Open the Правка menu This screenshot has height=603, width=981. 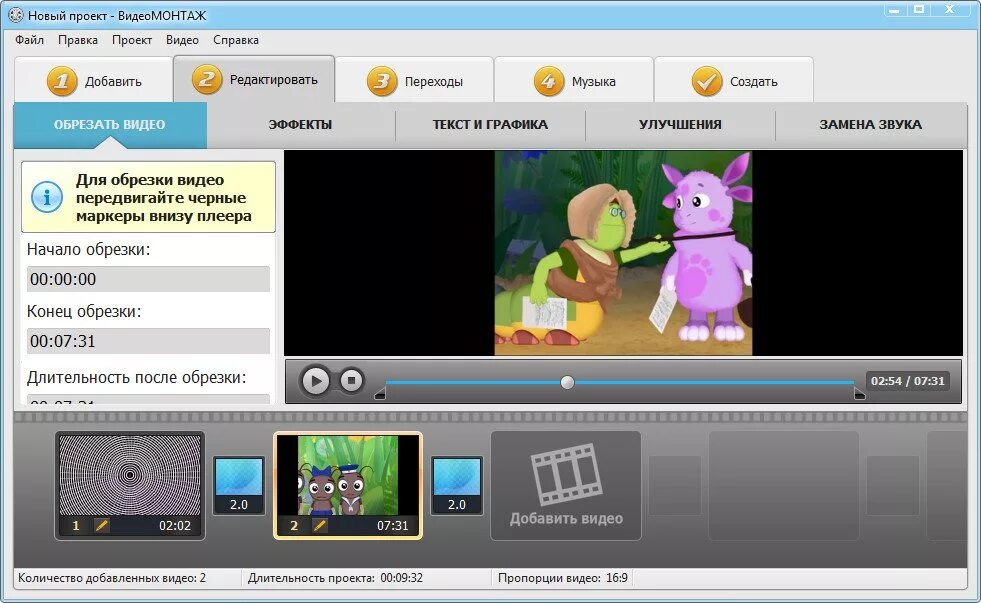78,40
